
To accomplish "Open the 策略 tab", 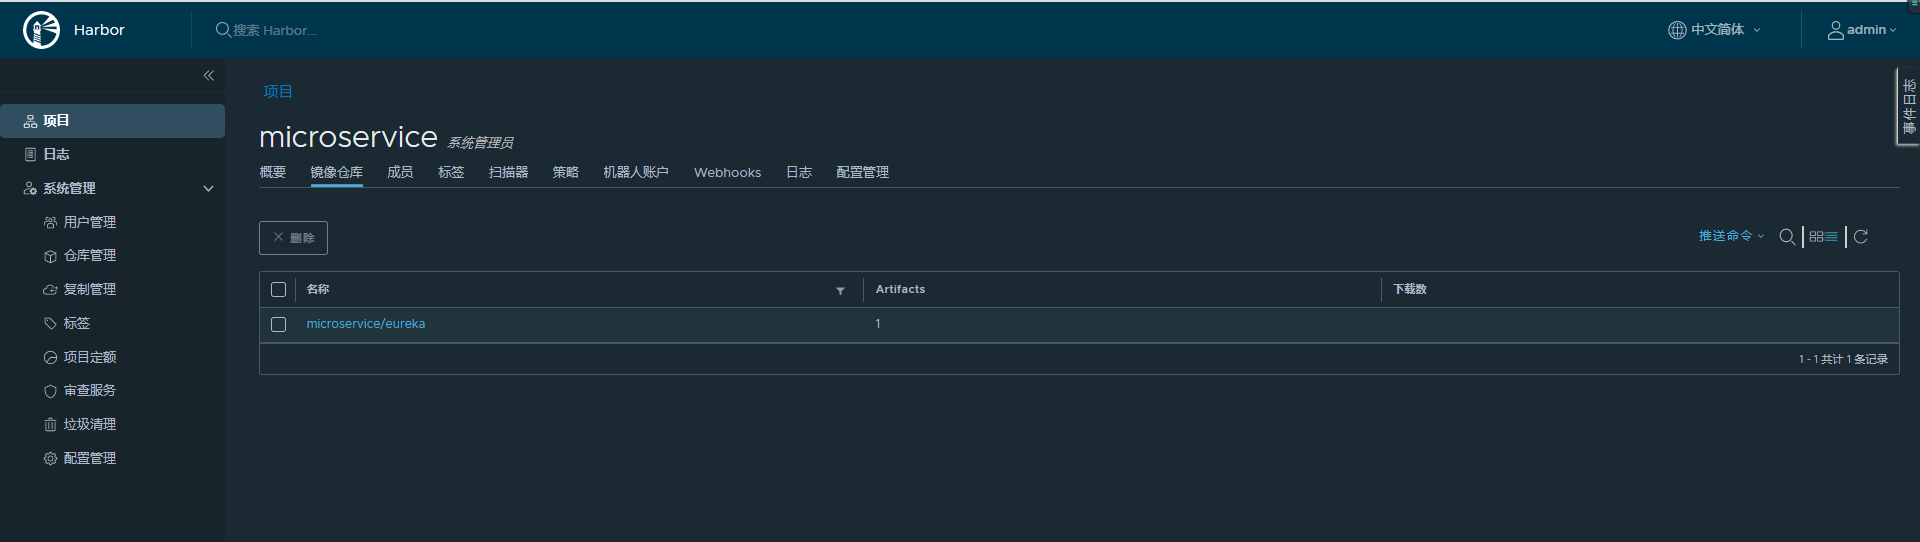I will click(566, 172).
